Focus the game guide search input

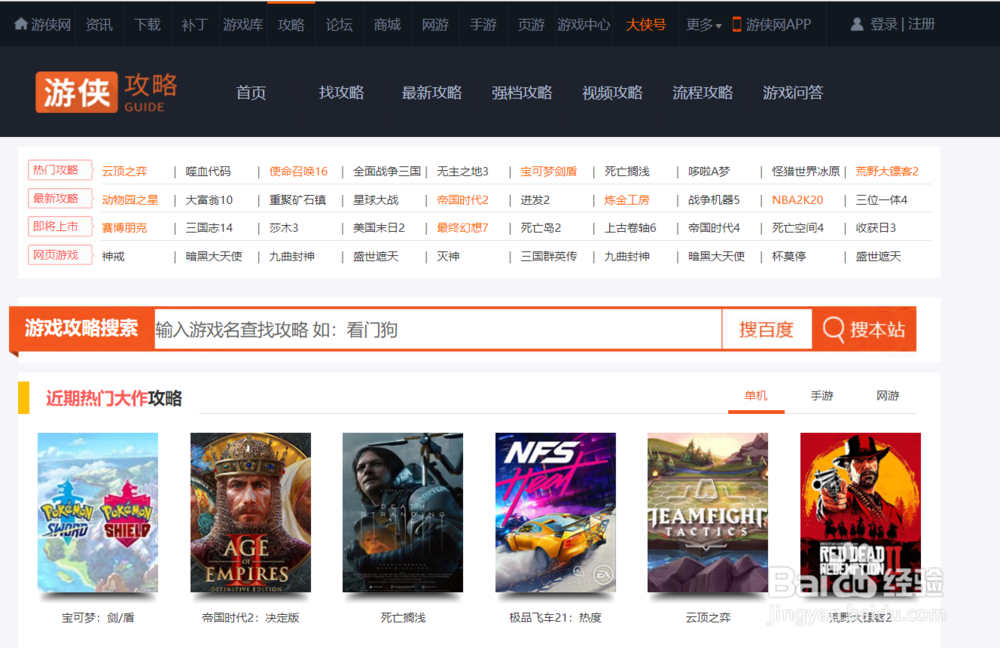tap(438, 330)
